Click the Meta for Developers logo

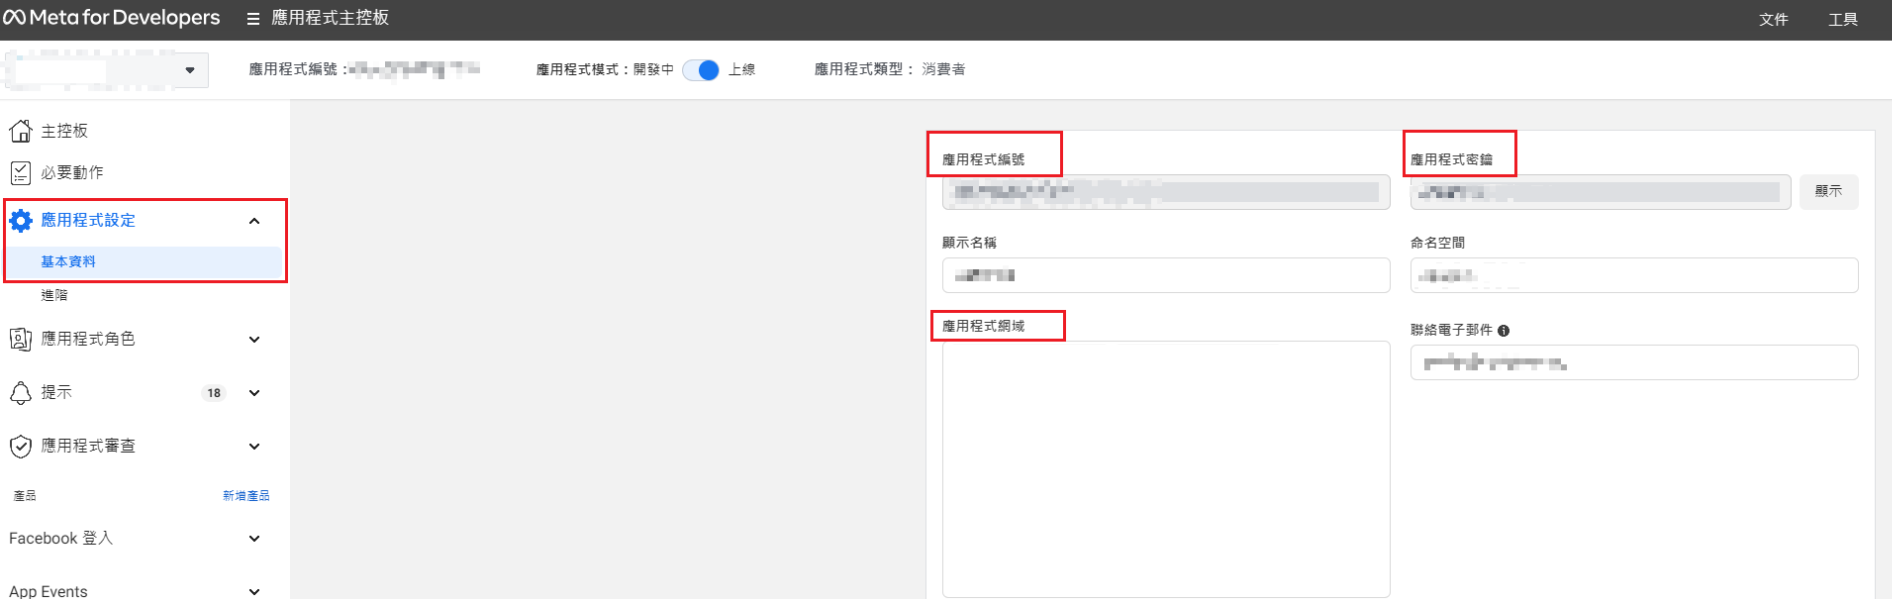pos(111,18)
